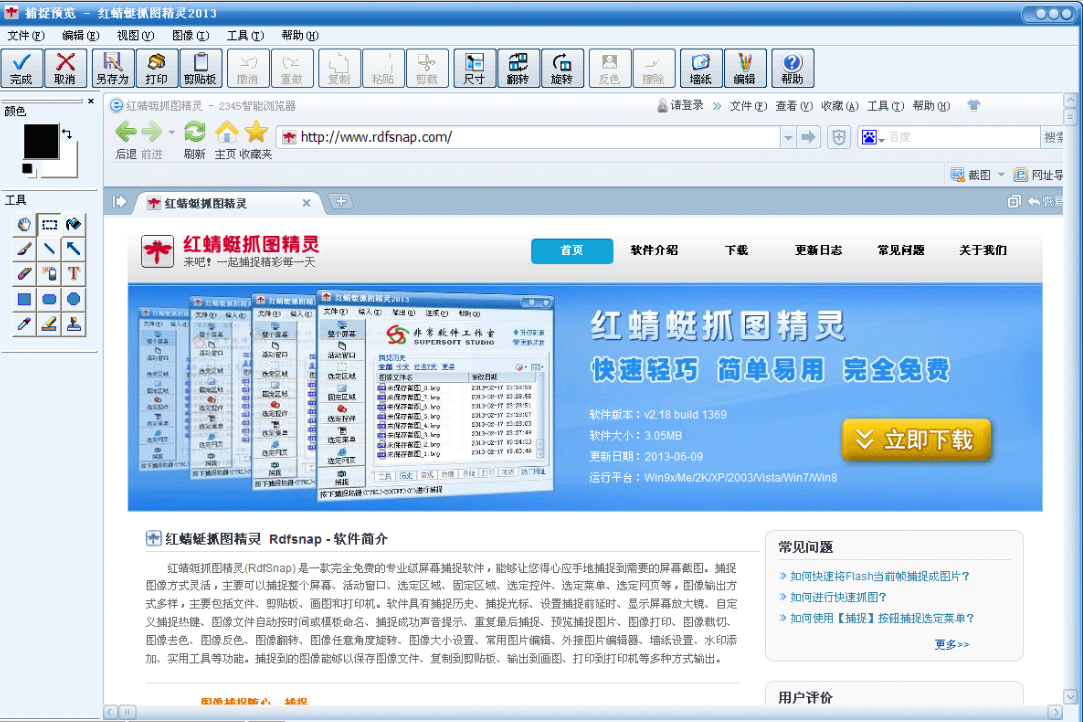This screenshot has width=1083, height=722.
Task: Open the 文件 (File) menu in the capture preview window
Action: click(26, 35)
